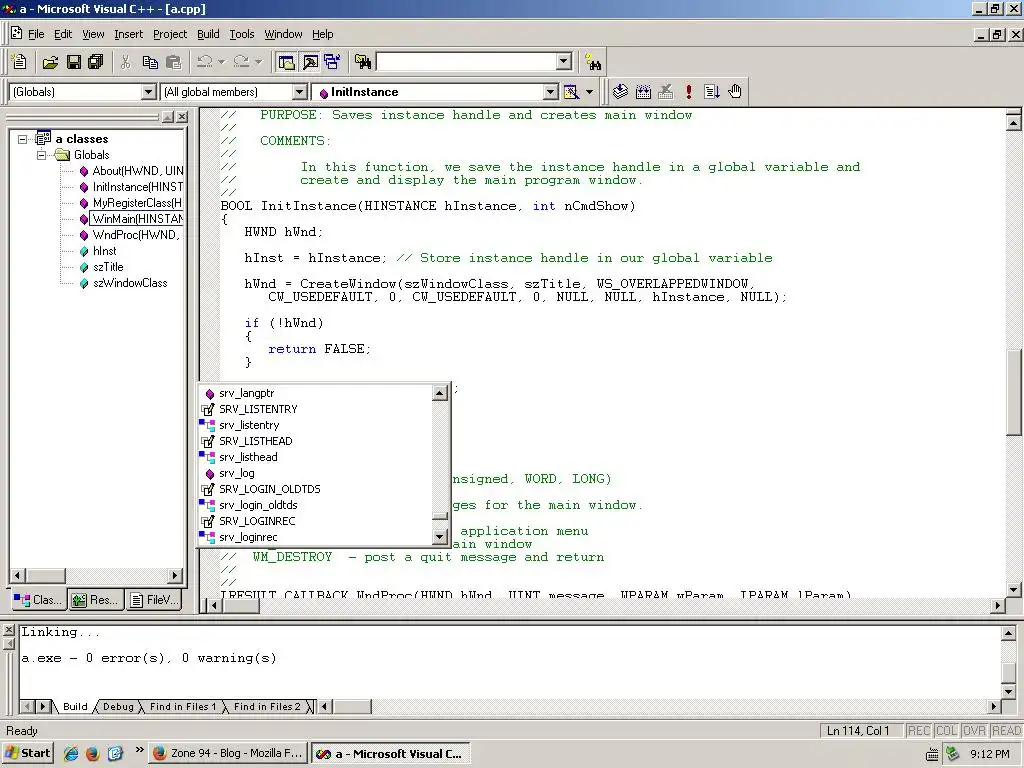The height and width of the screenshot is (768, 1024).
Task: Switch to Find in Files 1 tab
Action: click(x=182, y=707)
